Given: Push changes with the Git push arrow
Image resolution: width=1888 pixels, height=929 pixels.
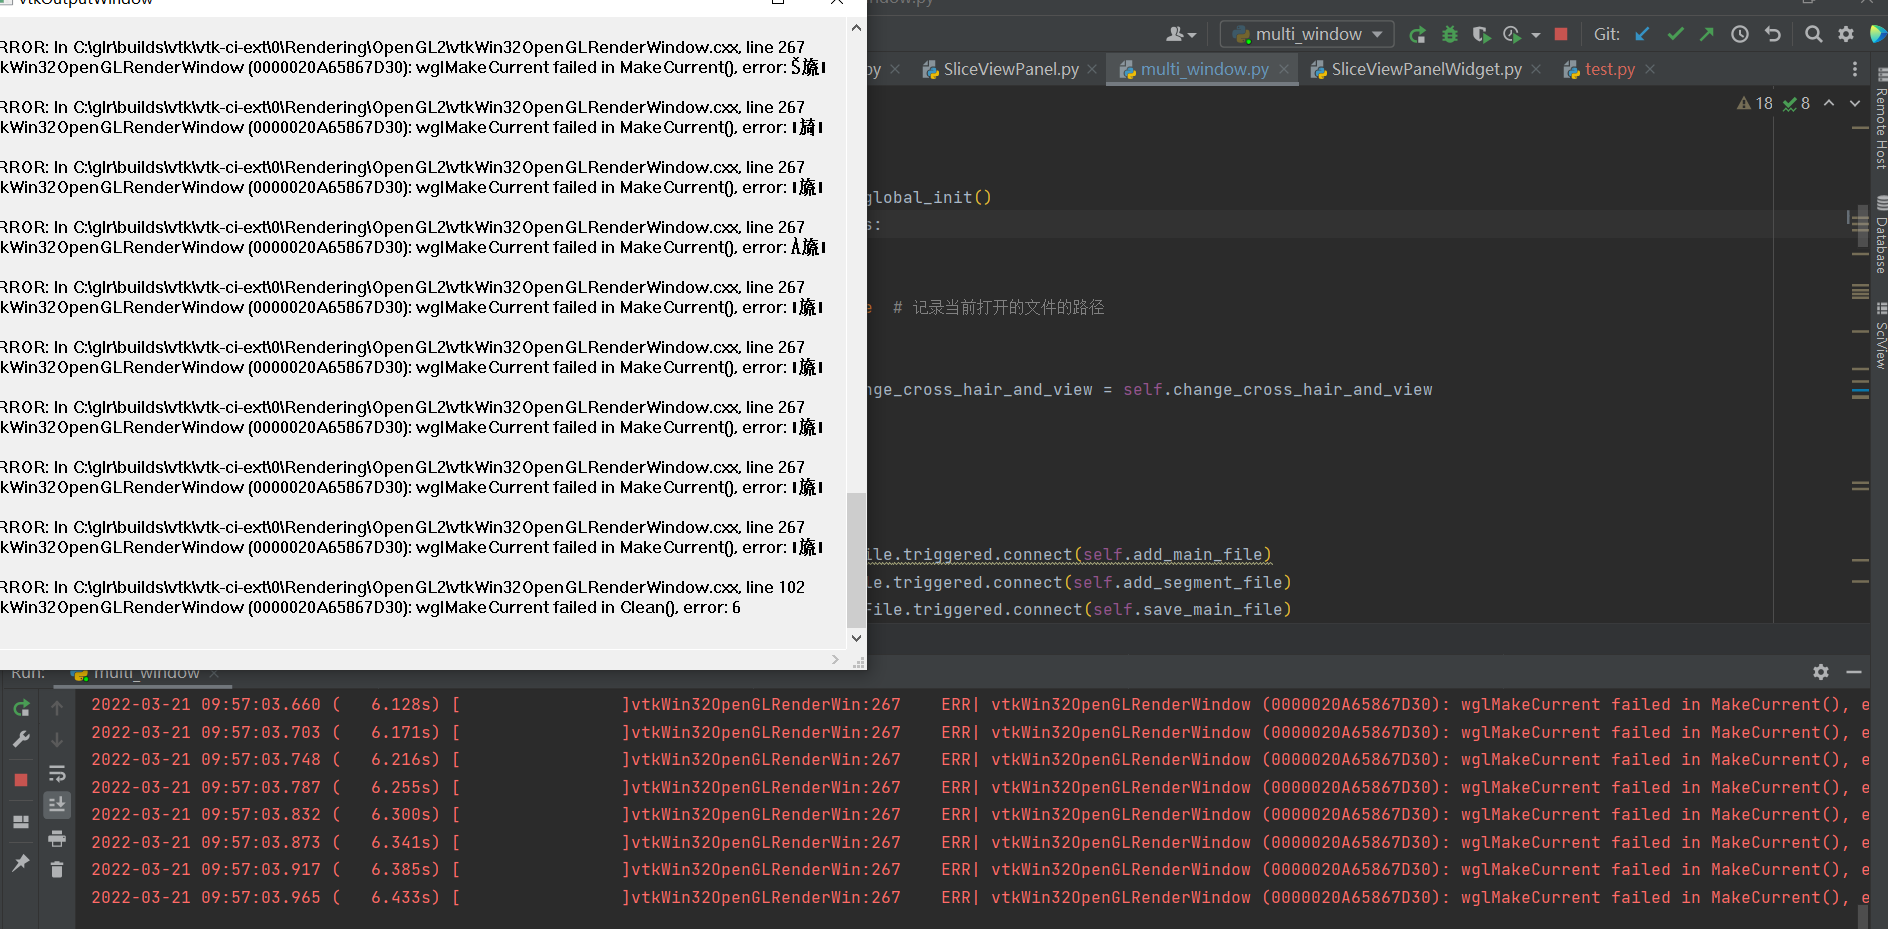Looking at the screenshot, I should [x=1707, y=33].
